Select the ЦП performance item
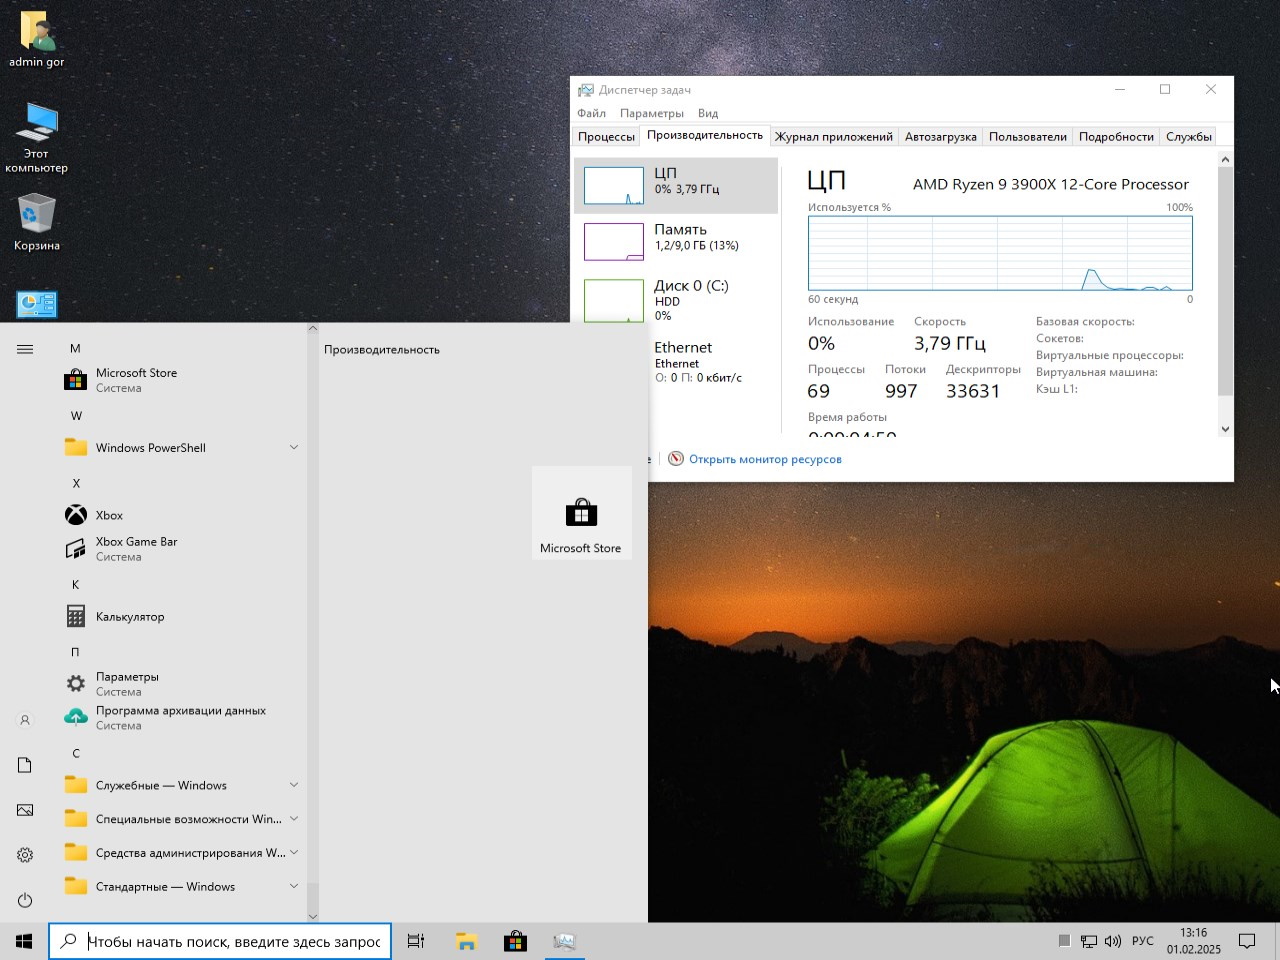 click(676, 185)
